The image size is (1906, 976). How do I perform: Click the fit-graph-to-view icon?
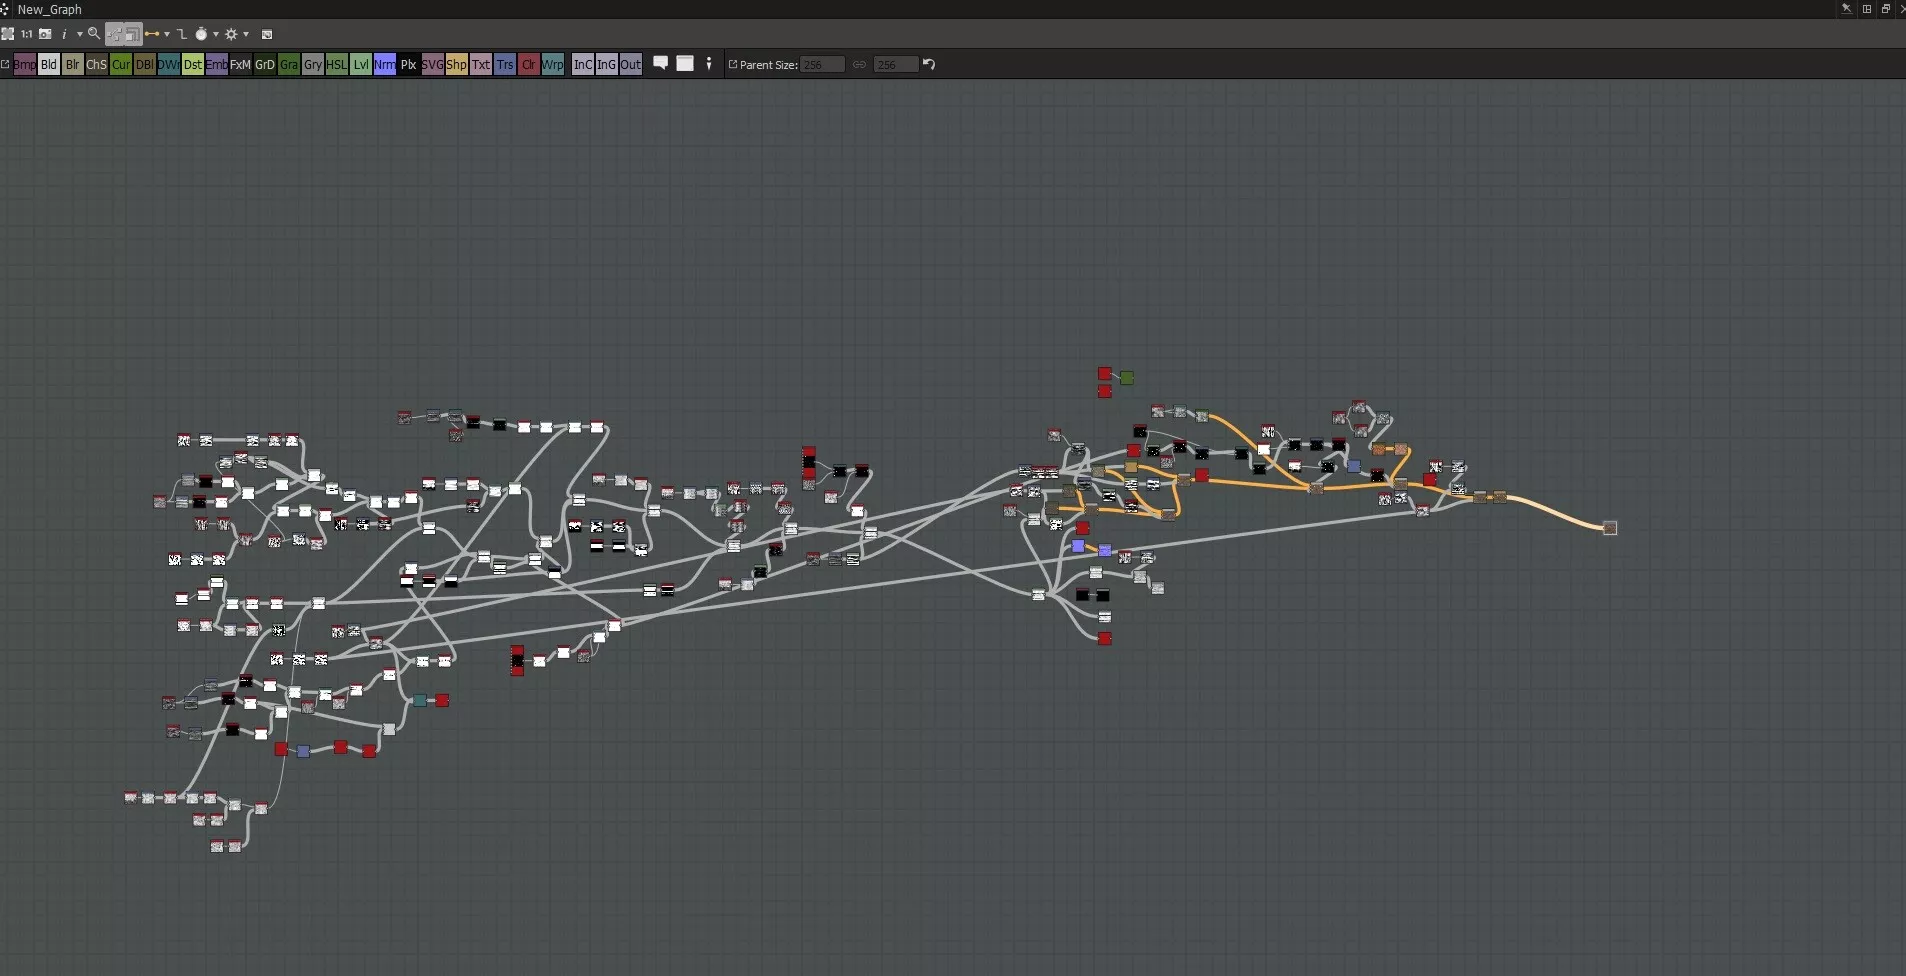pos(8,34)
